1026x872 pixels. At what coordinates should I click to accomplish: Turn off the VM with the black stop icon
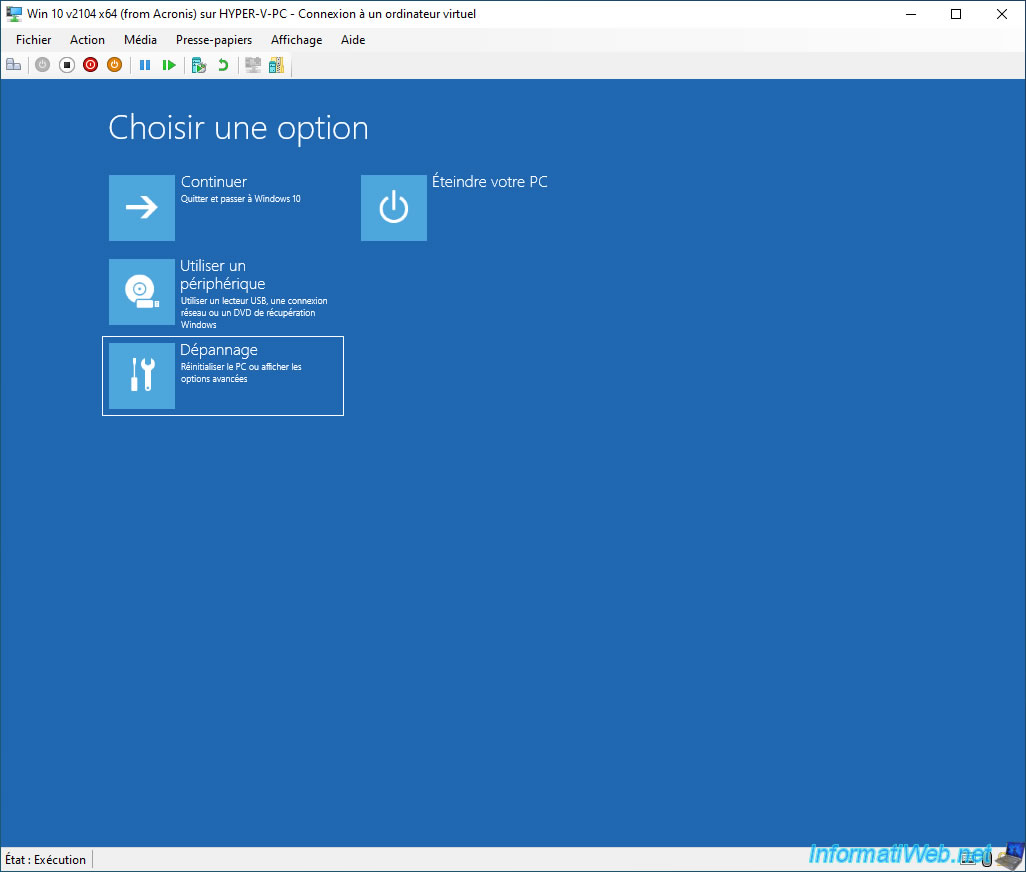67,65
